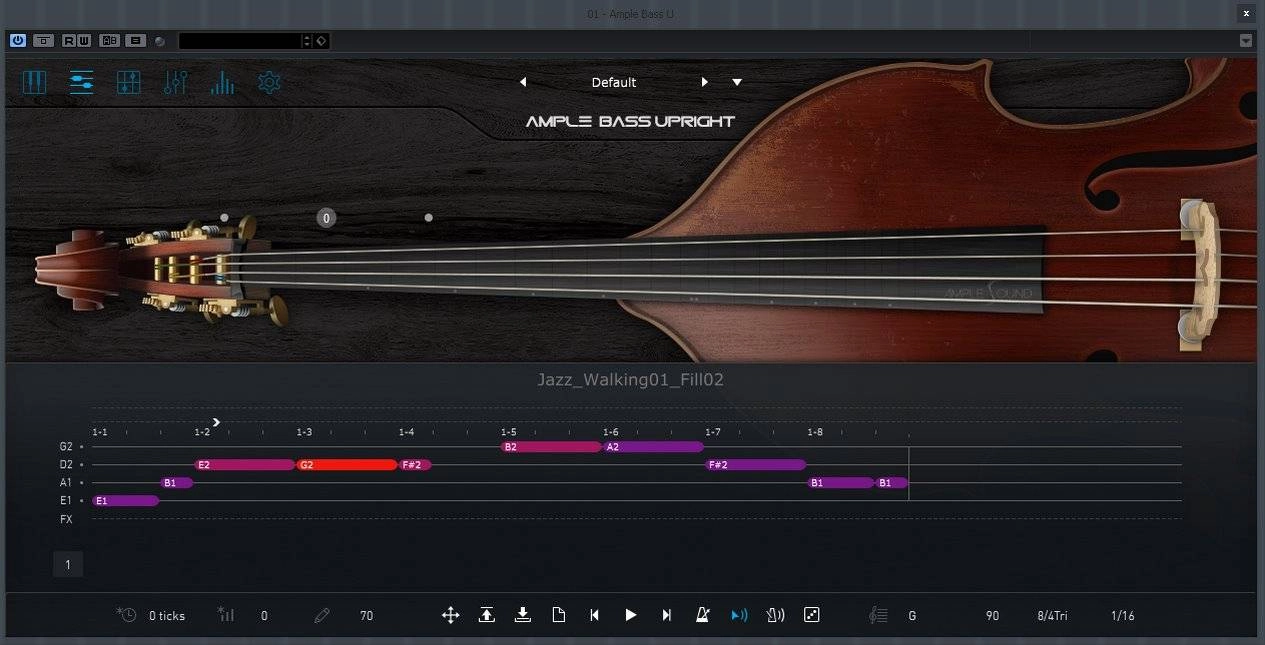Click the right fretboard position dot

(429, 217)
